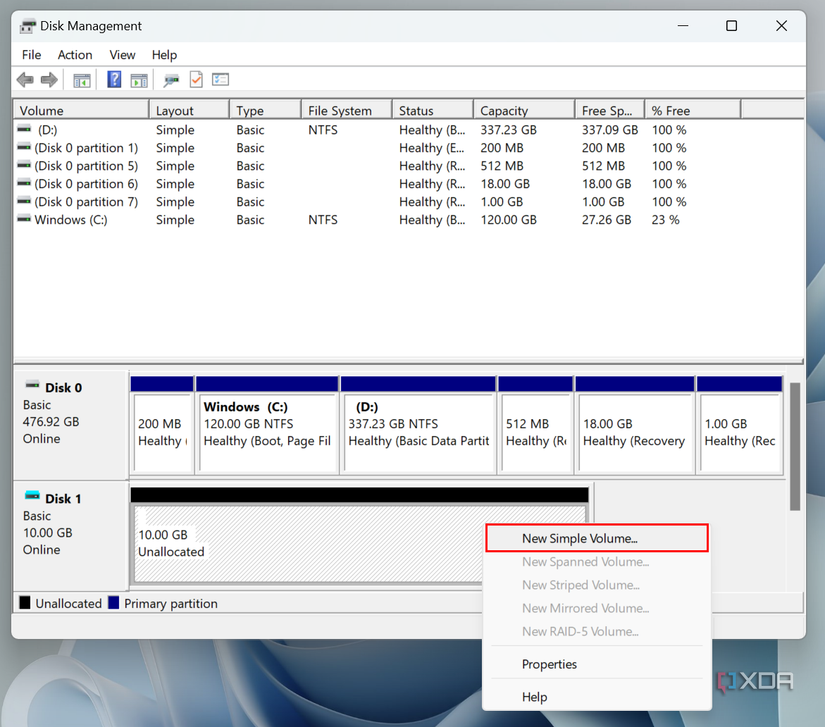Click NTFS cell in Windows (C:) row

(323, 219)
